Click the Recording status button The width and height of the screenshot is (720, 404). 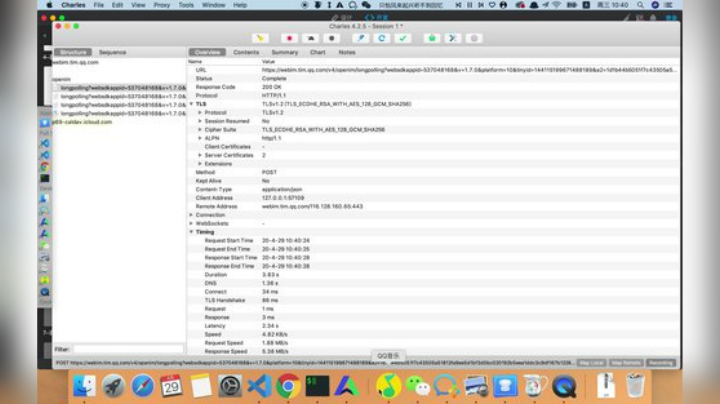[x=661, y=363]
